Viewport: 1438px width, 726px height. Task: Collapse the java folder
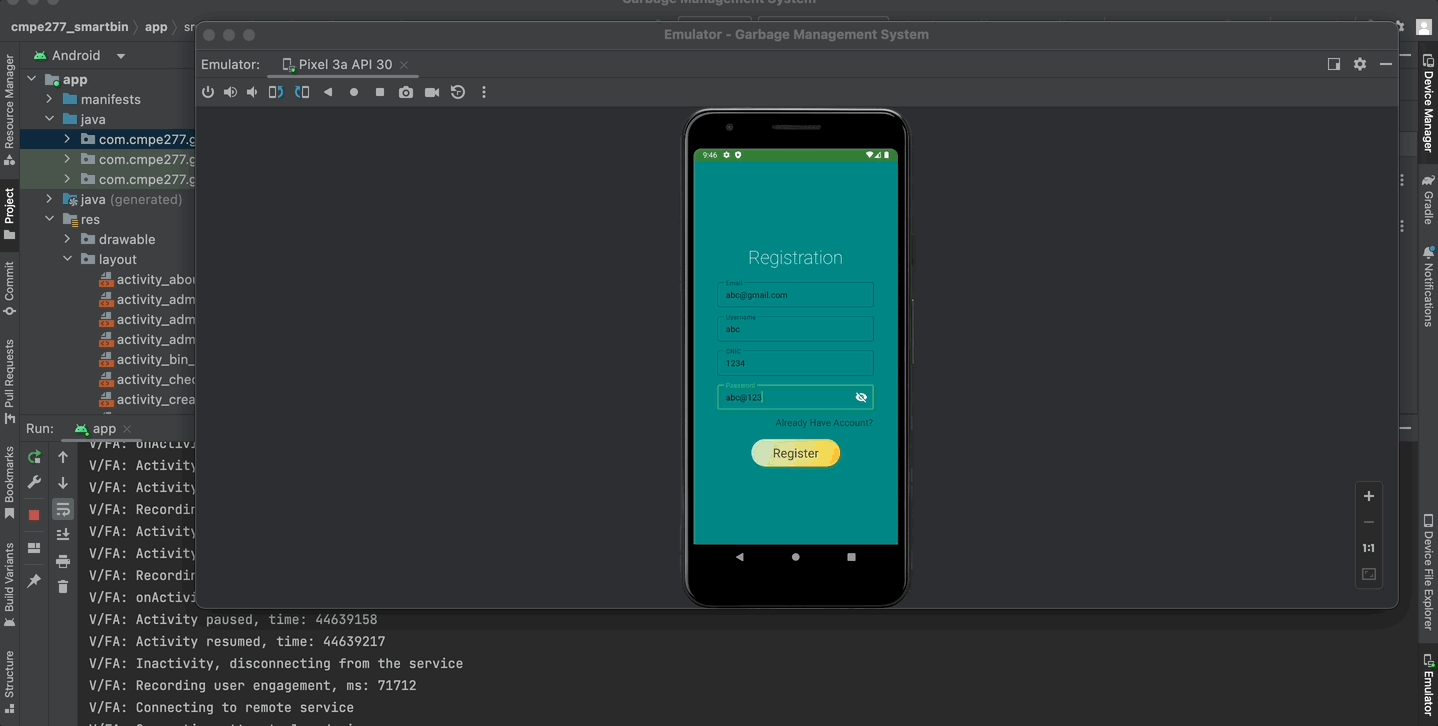click(x=49, y=119)
